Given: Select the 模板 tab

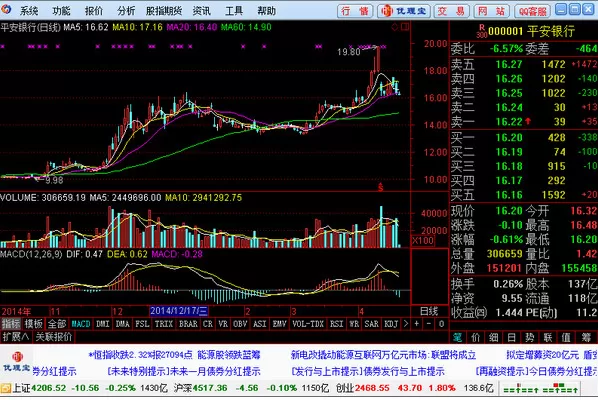Looking at the screenshot, I should click(x=34, y=324).
